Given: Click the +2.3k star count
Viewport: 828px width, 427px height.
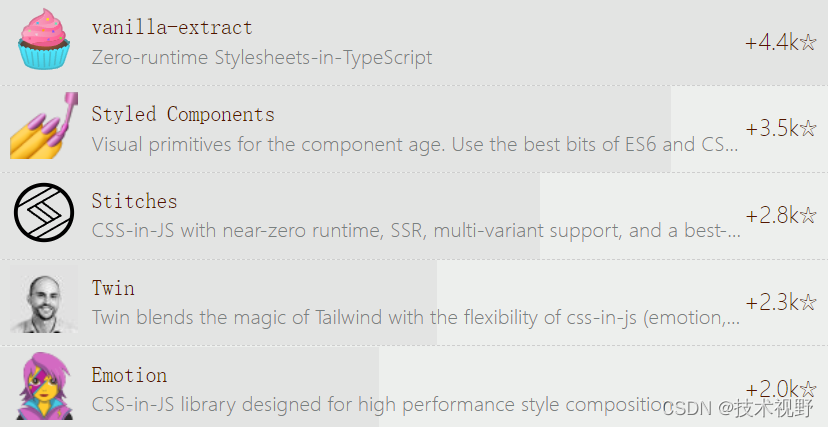Looking at the screenshot, I should point(780,302).
